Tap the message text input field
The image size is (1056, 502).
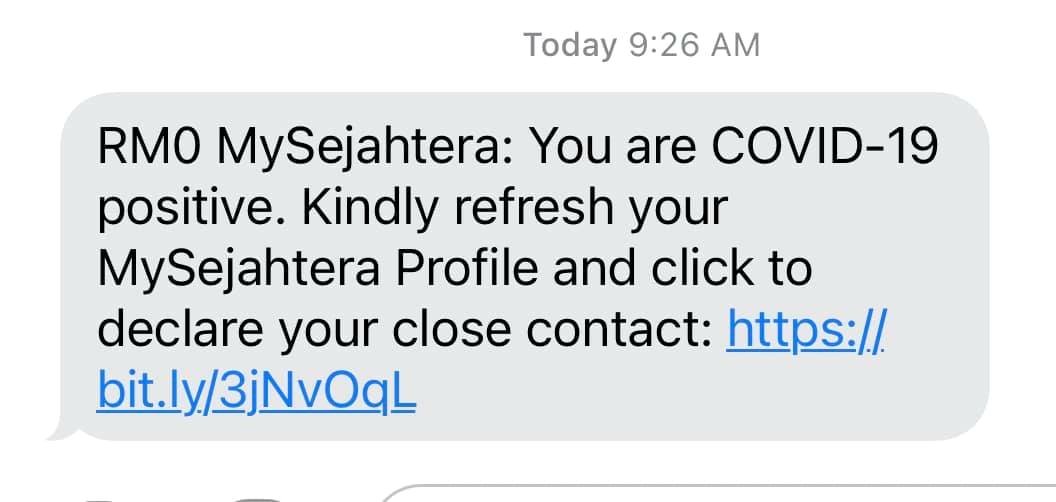[717, 493]
